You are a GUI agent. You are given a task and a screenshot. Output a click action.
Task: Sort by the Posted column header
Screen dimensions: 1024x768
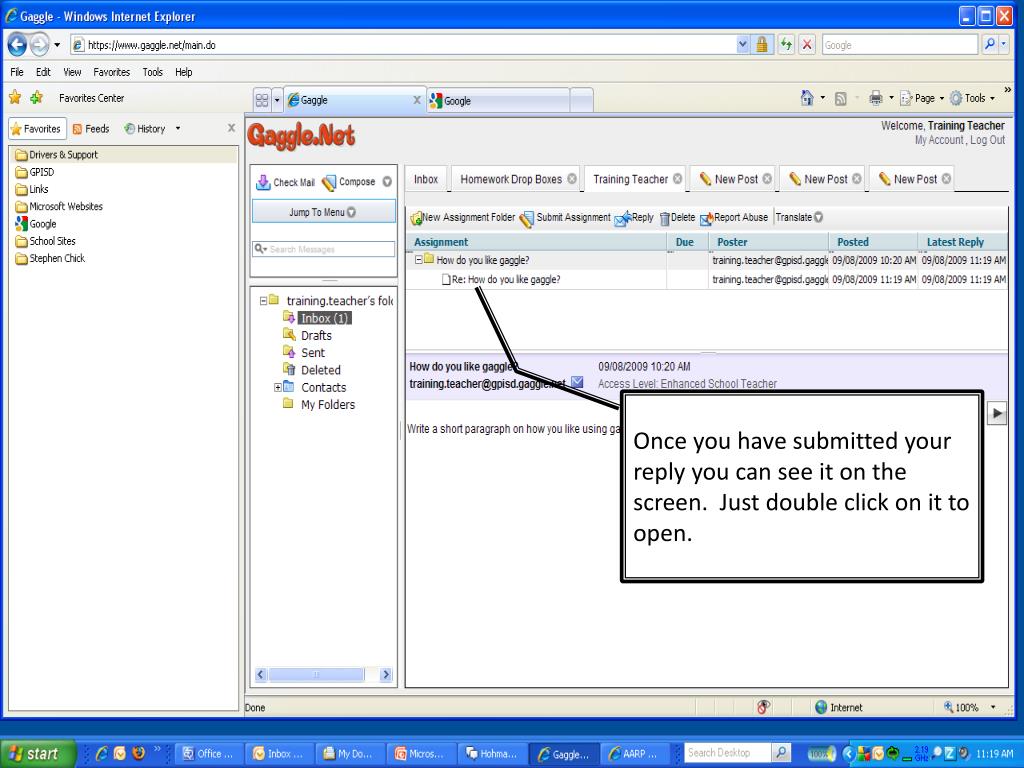point(873,242)
